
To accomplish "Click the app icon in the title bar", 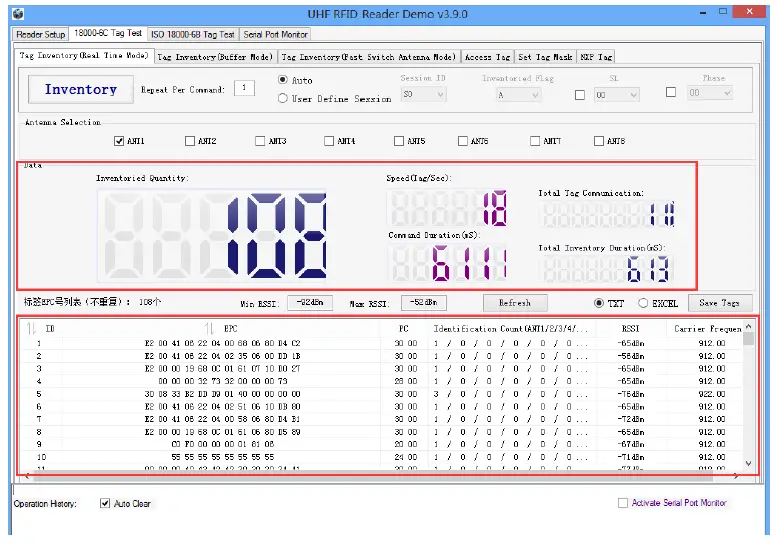I will point(18,14).
